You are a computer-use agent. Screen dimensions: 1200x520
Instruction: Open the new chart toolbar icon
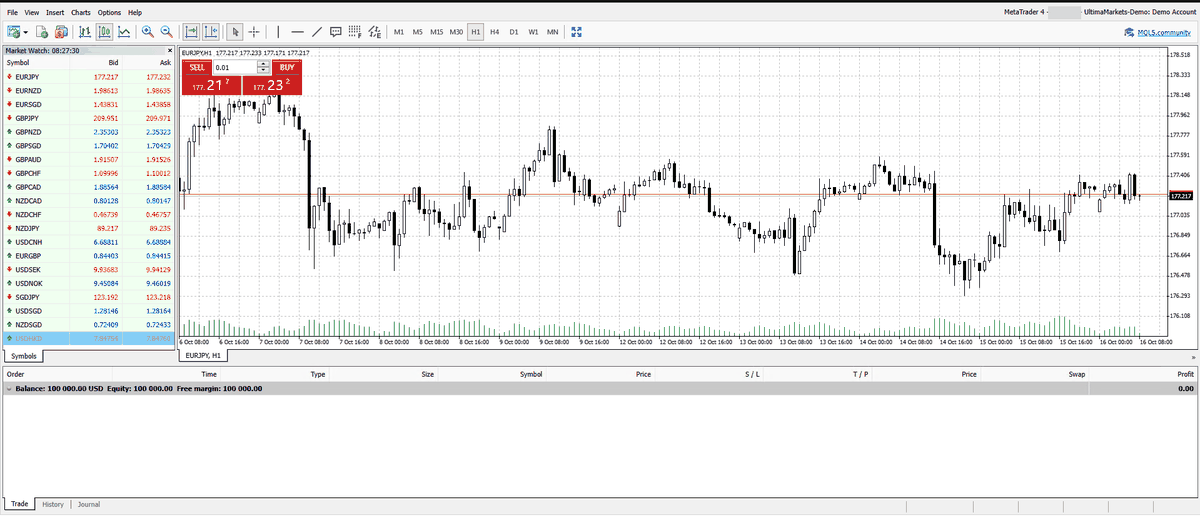(x=14, y=32)
